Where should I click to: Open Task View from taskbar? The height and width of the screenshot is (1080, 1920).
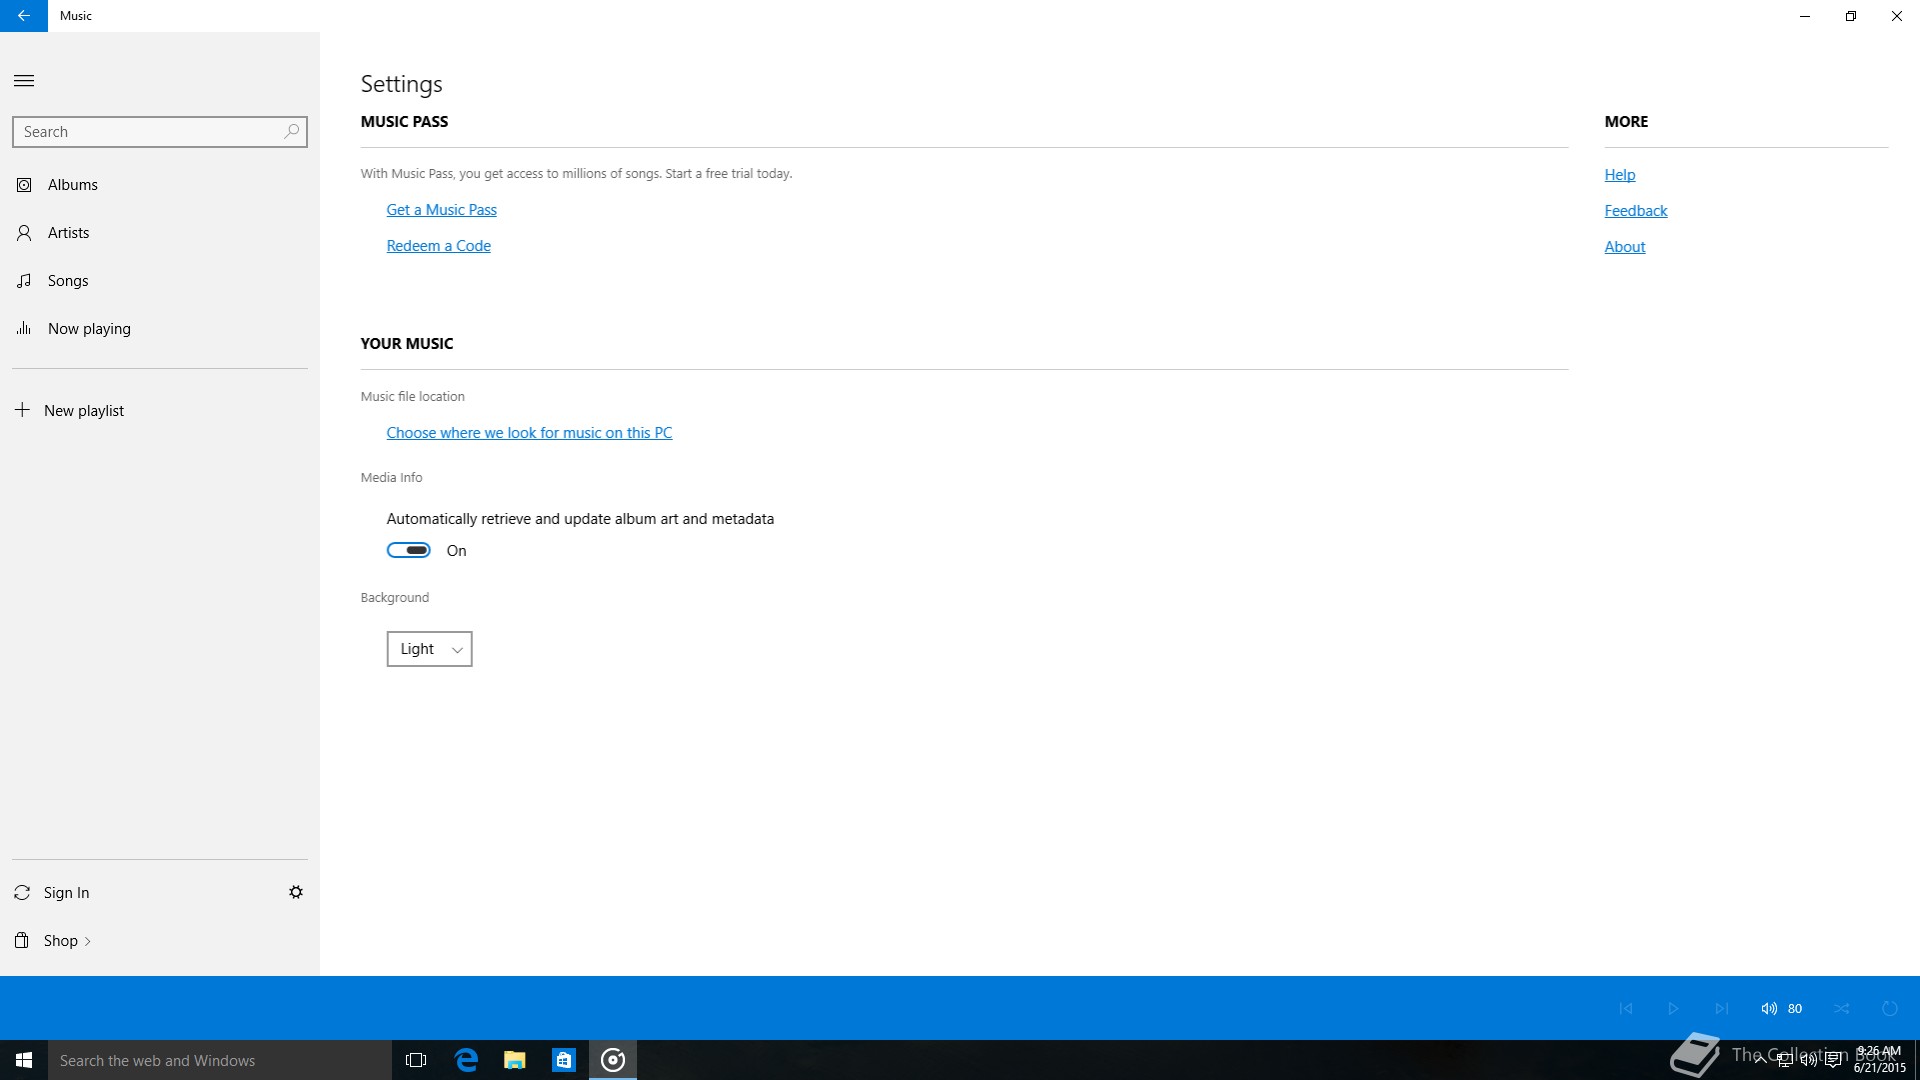[x=416, y=1060]
